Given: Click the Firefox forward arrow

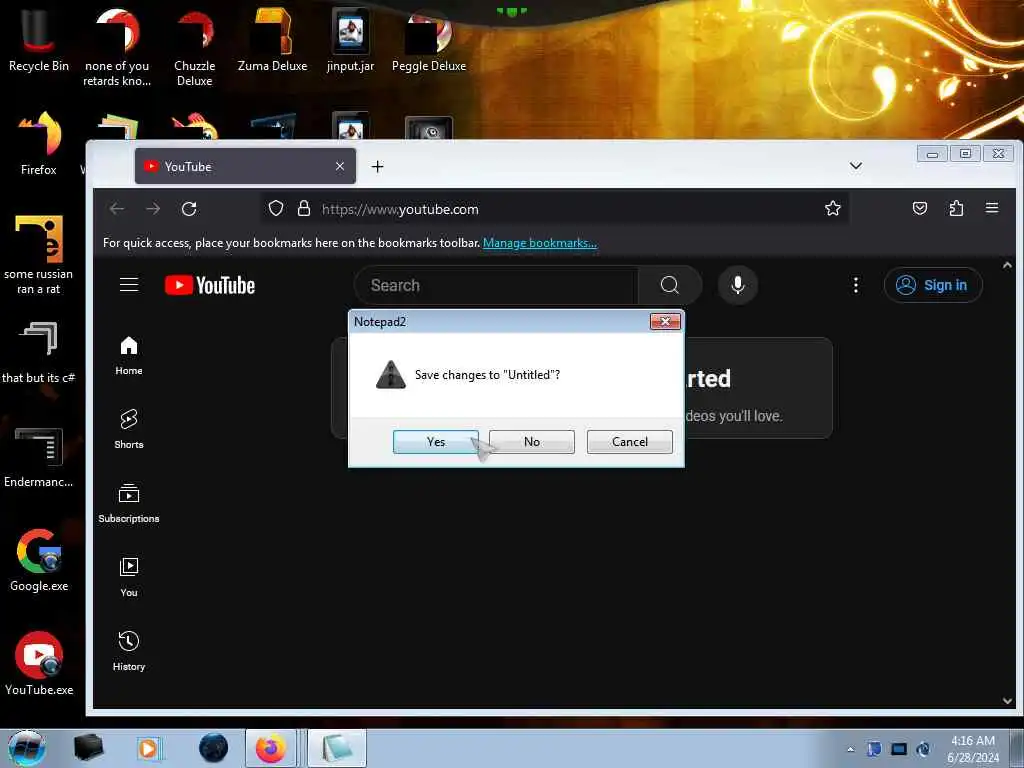Looking at the screenshot, I should click(153, 209).
